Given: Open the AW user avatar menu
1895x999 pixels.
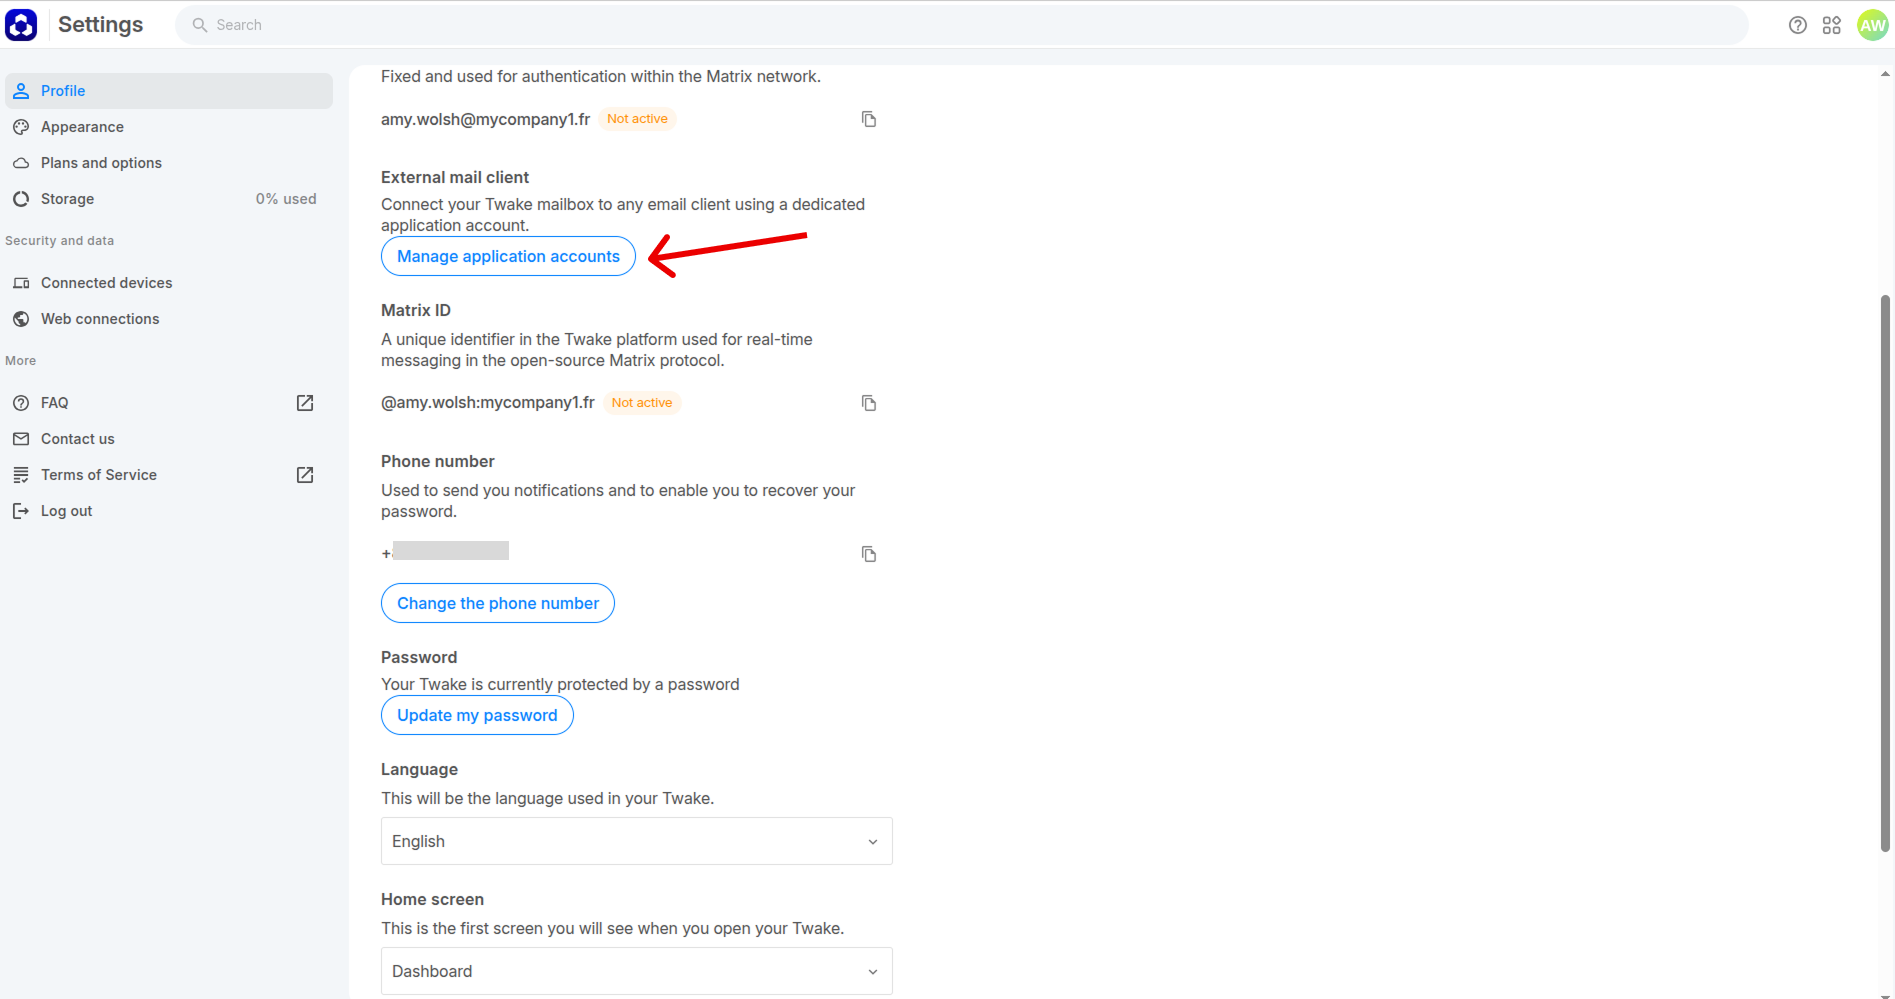Looking at the screenshot, I should (1872, 25).
